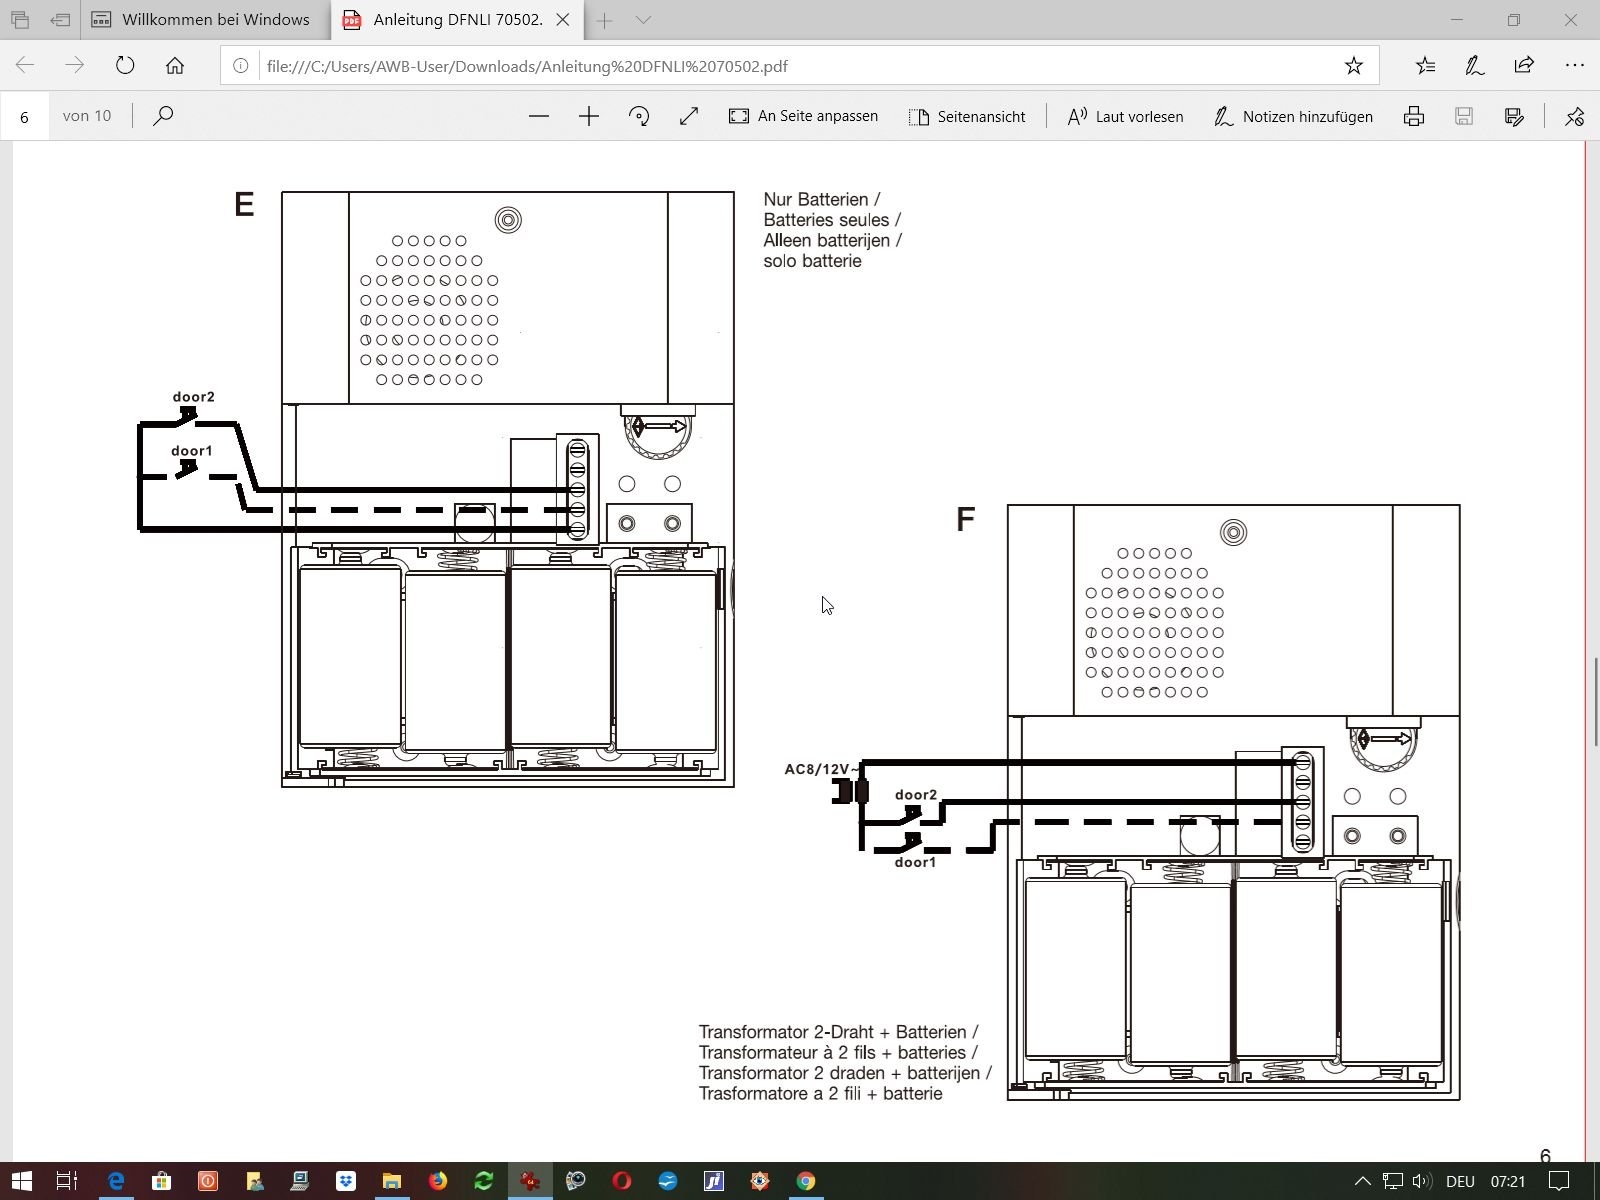Screen dimensions: 1600x1200
Task: Print the PDF document
Action: pyautogui.click(x=1414, y=116)
